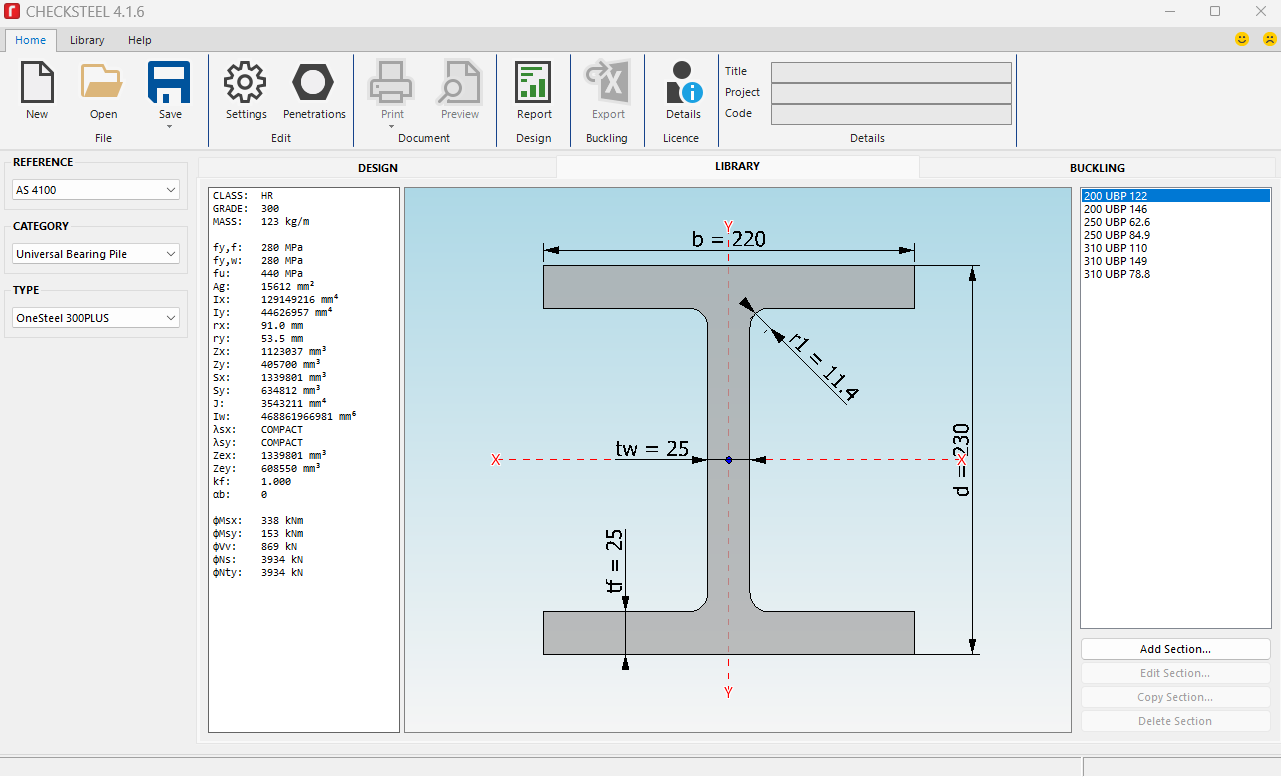Generate a design Report
Viewport: 1281px width, 777px height.
tap(534, 83)
